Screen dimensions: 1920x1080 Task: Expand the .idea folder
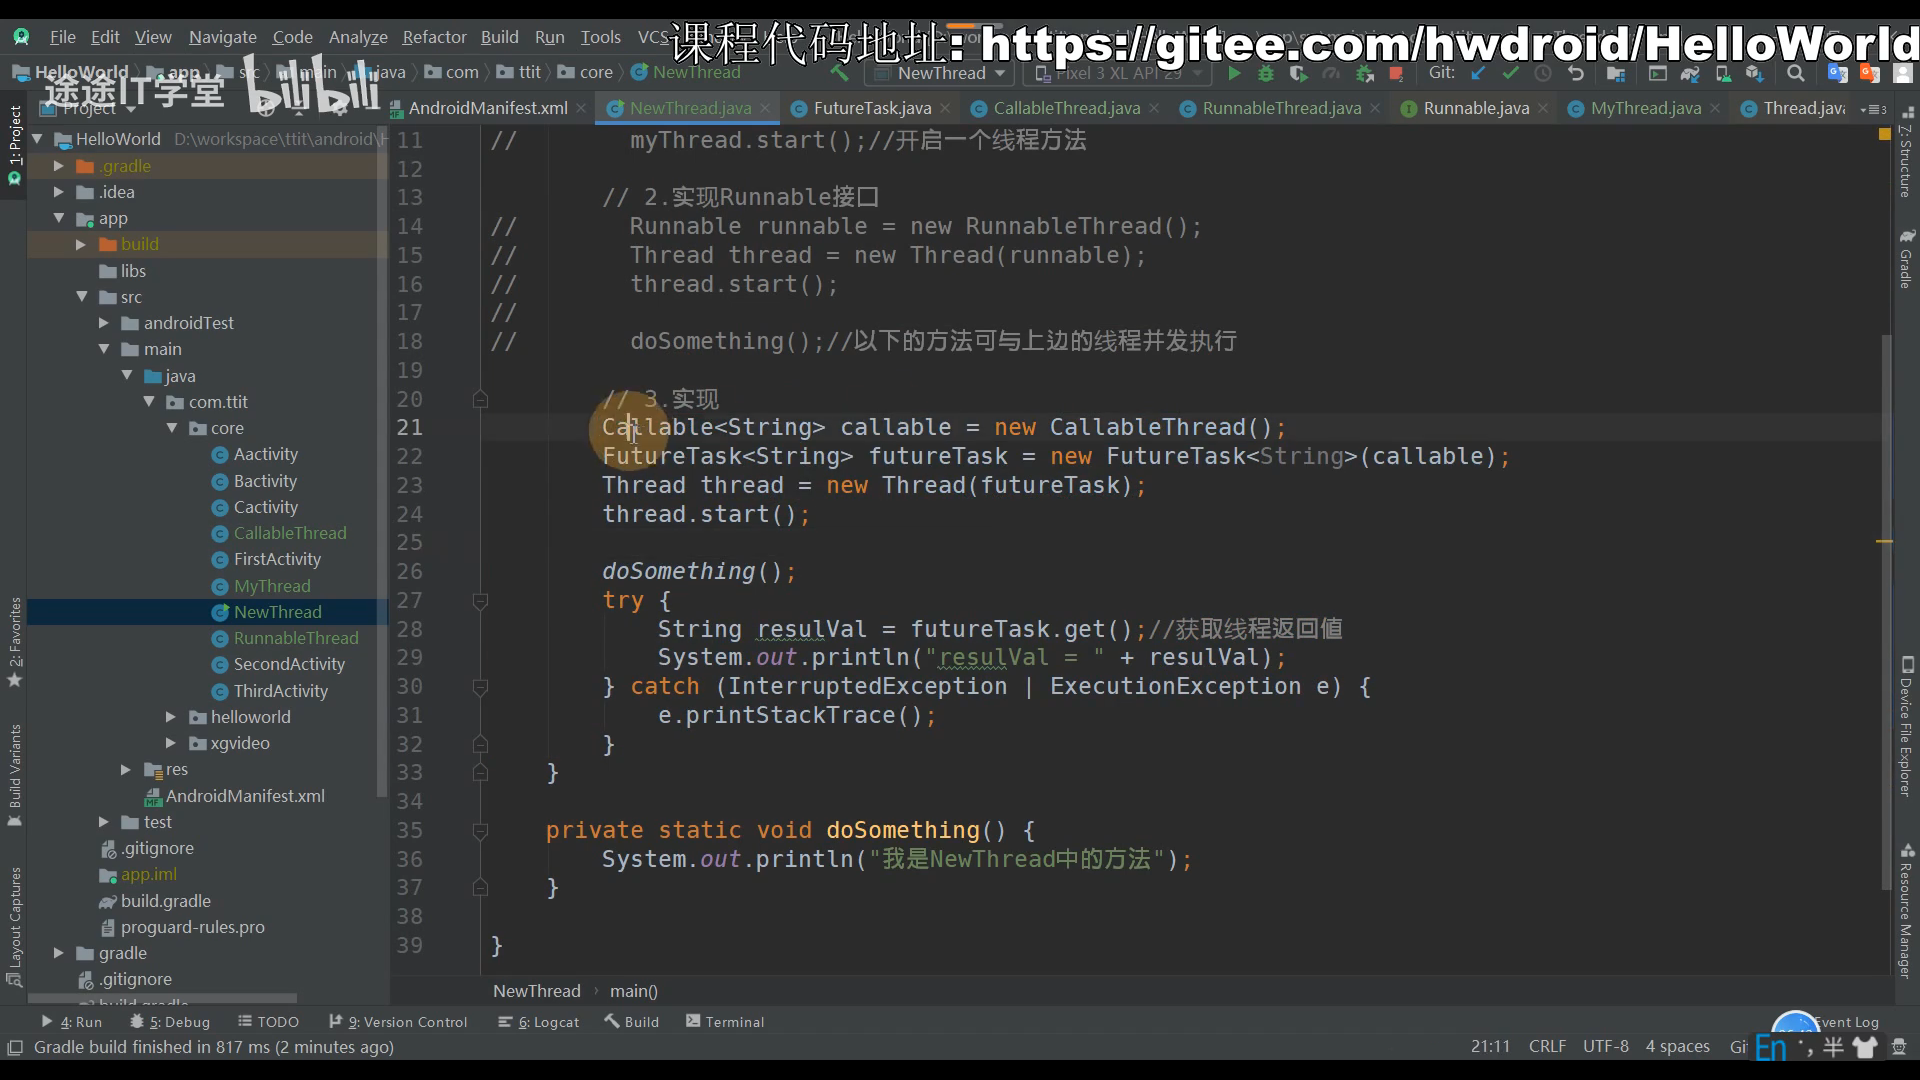(58, 192)
